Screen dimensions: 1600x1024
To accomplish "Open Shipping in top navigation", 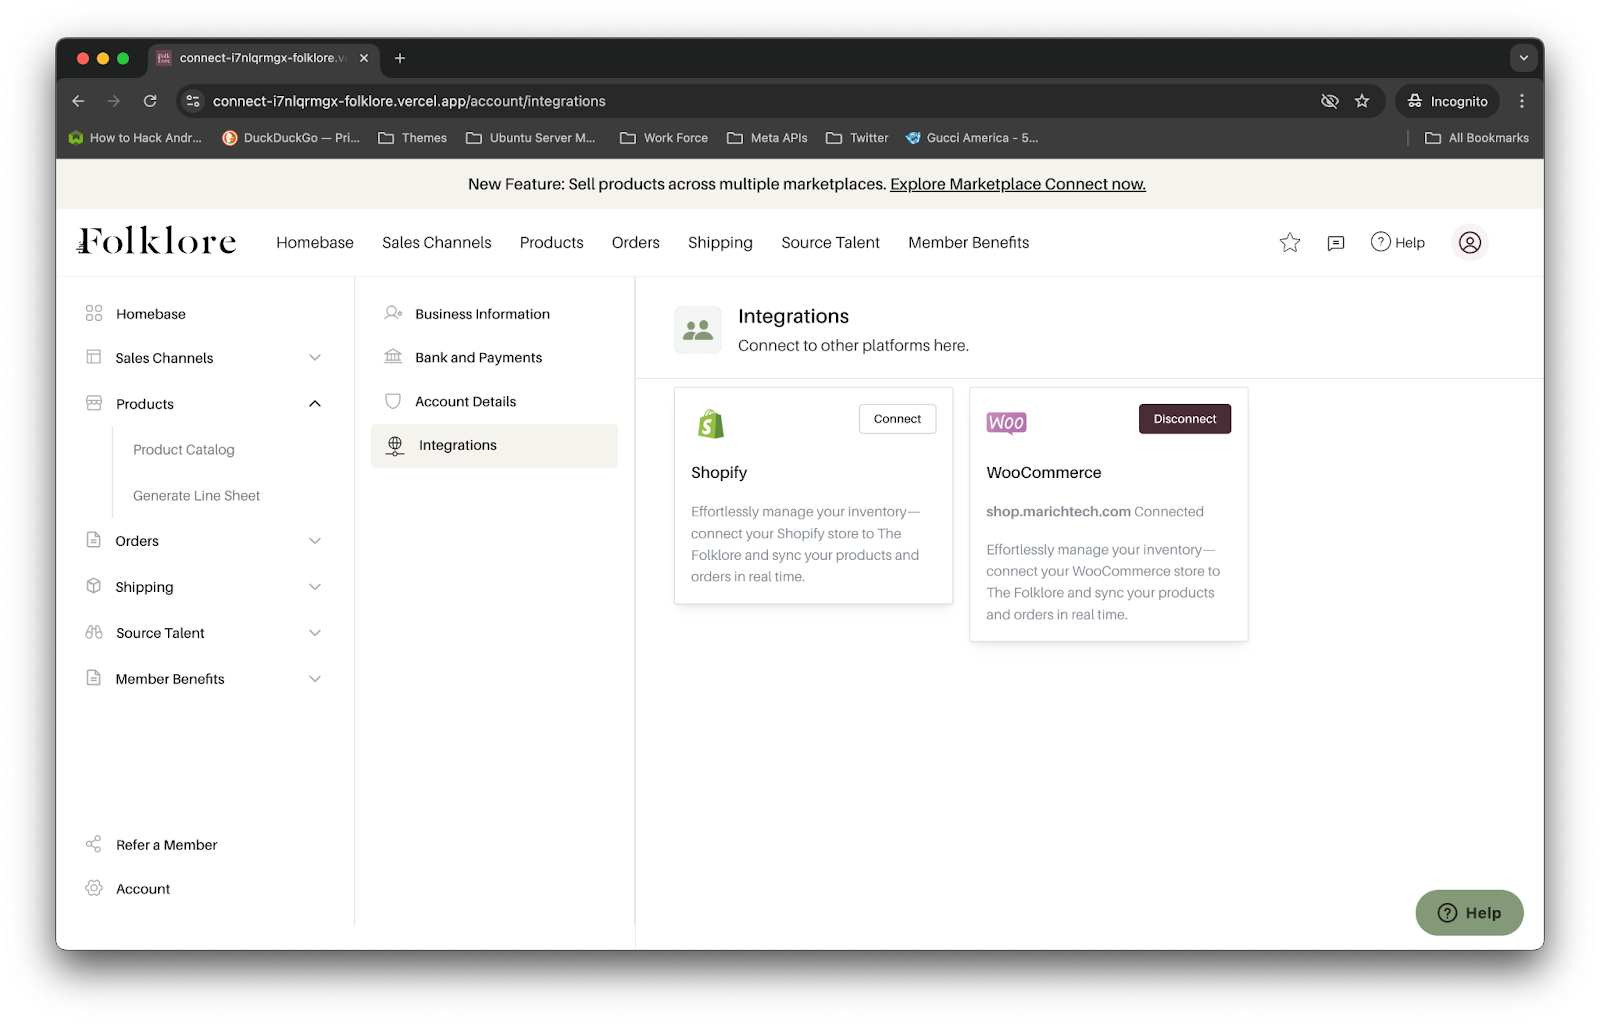I will tap(720, 242).
